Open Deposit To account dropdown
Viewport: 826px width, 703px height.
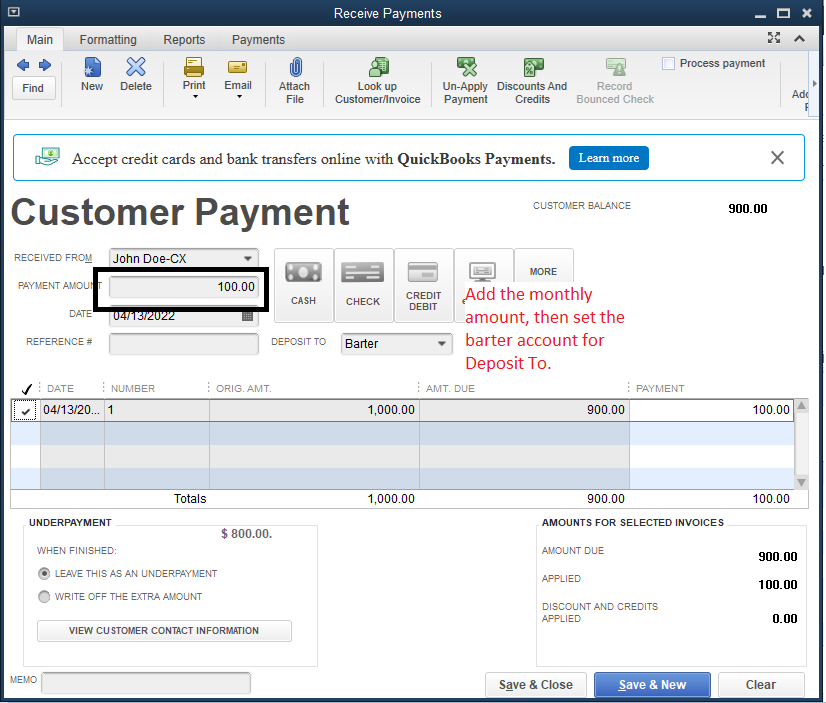point(441,344)
